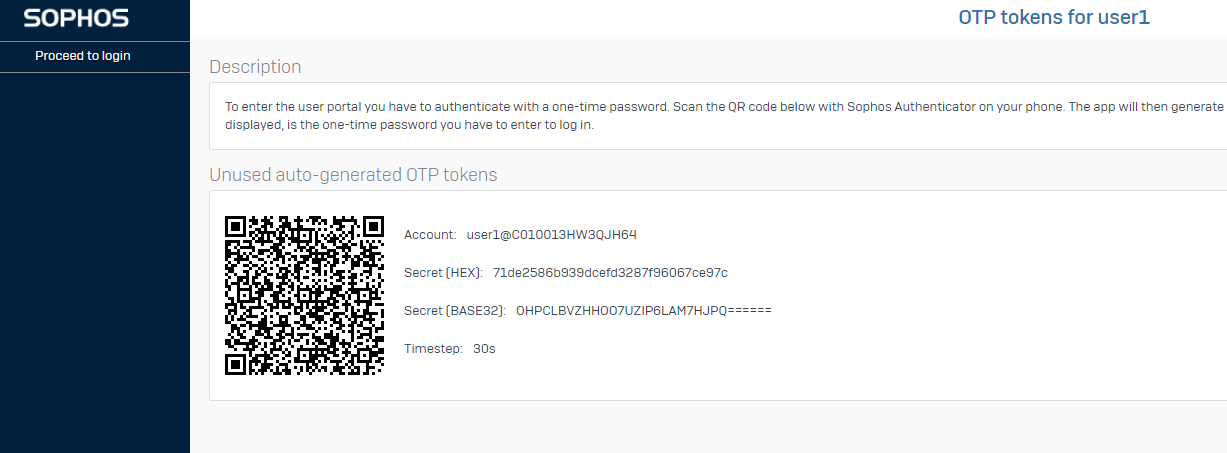Select the Secret BASE32 value string
1227x453 pixels.
tap(644, 311)
